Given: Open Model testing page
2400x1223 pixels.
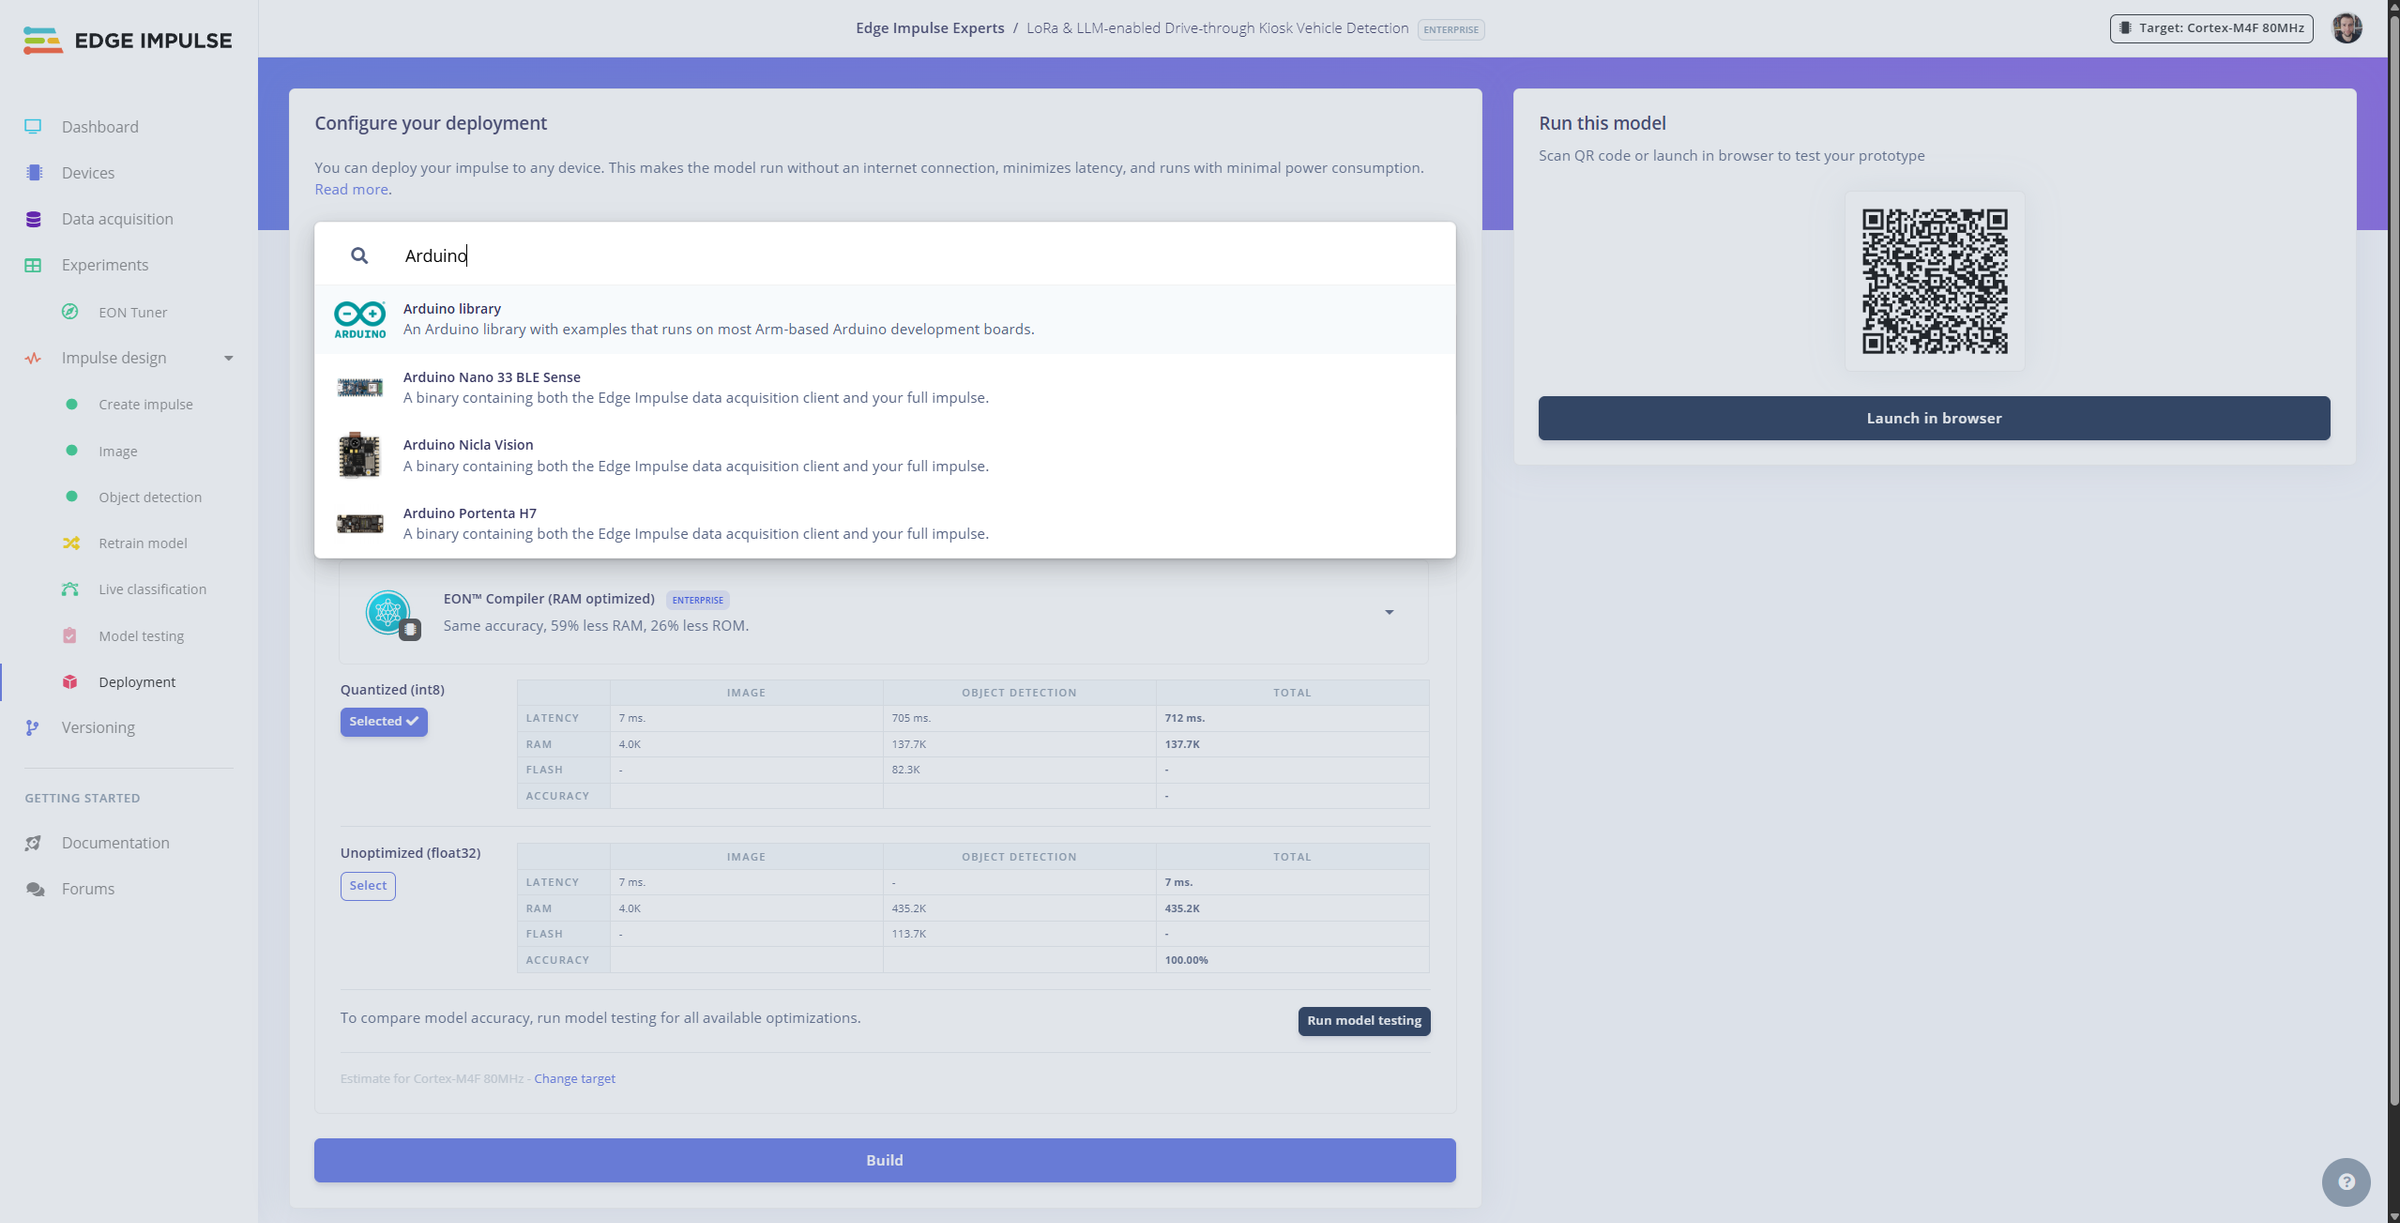Looking at the screenshot, I should (x=141, y=636).
